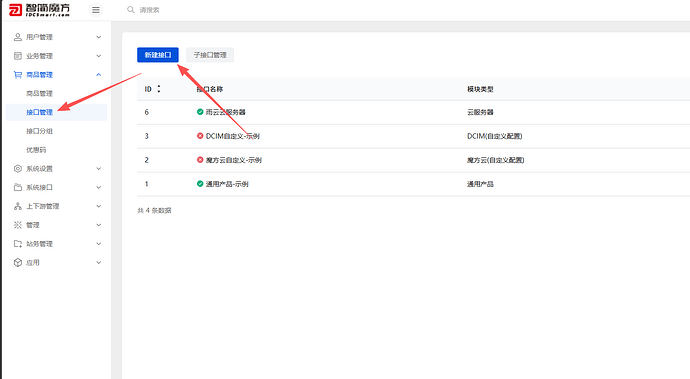This screenshot has width=690, height=379.
Task: Click module type 魔方云(自定义配置) cell
Action: click(x=495, y=160)
